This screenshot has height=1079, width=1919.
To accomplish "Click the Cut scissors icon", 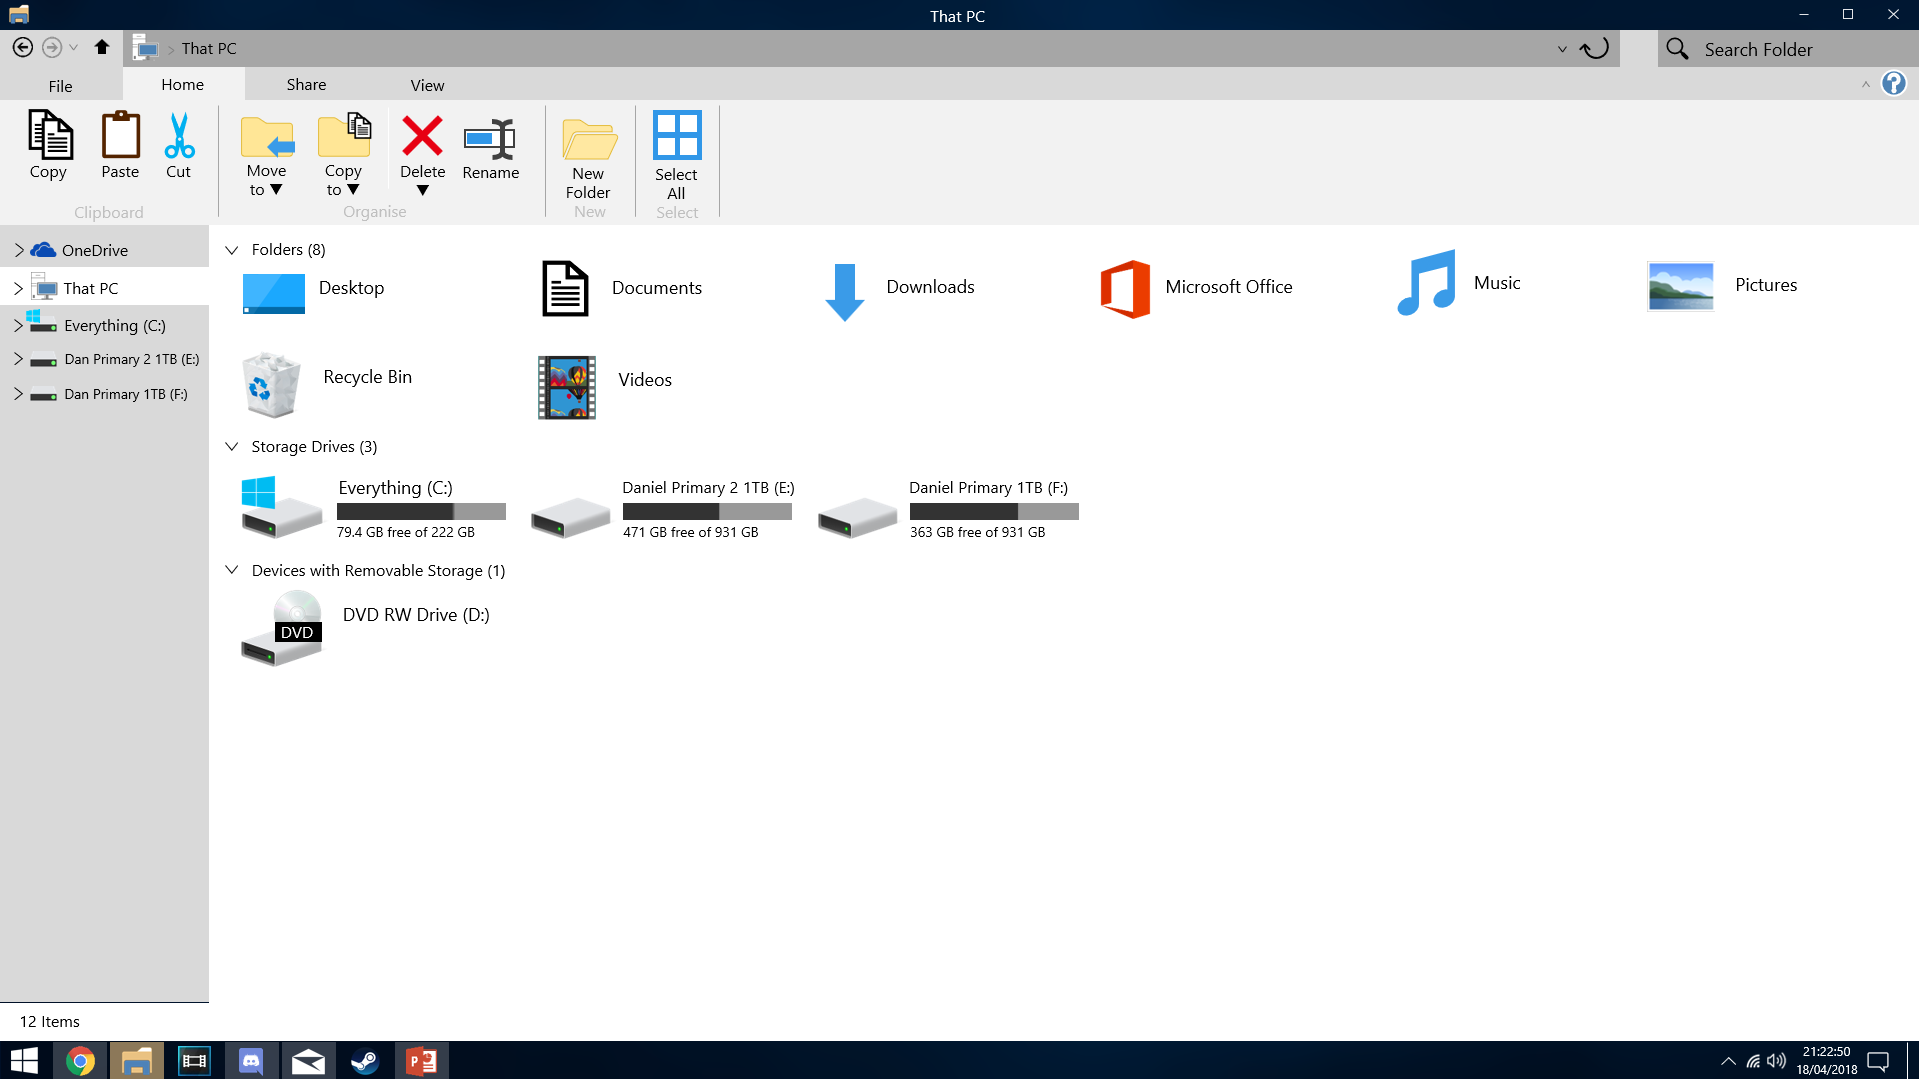I will 179,136.
